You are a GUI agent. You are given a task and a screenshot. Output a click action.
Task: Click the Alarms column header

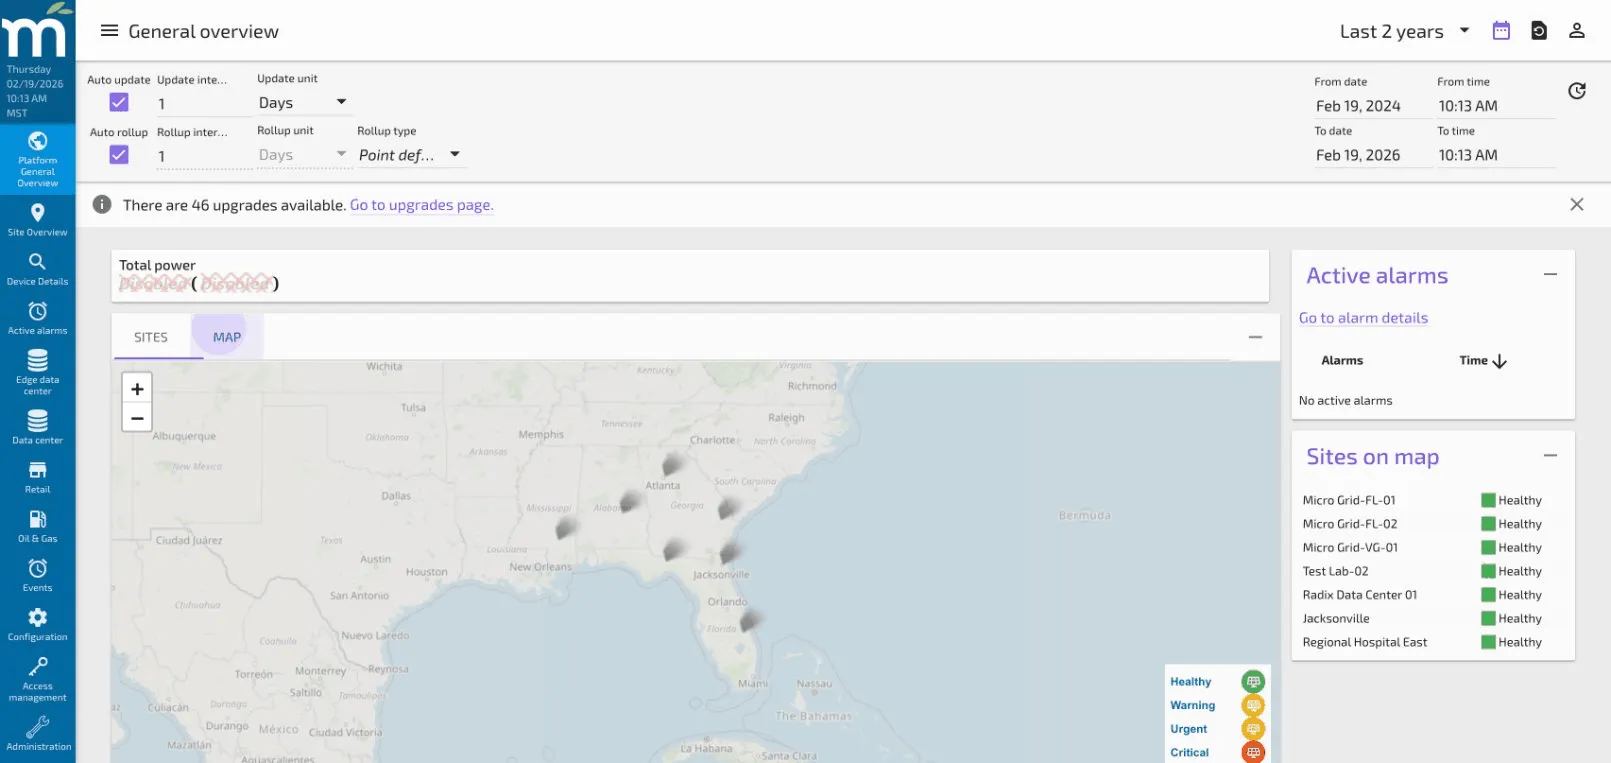(x=1342, y=360)
